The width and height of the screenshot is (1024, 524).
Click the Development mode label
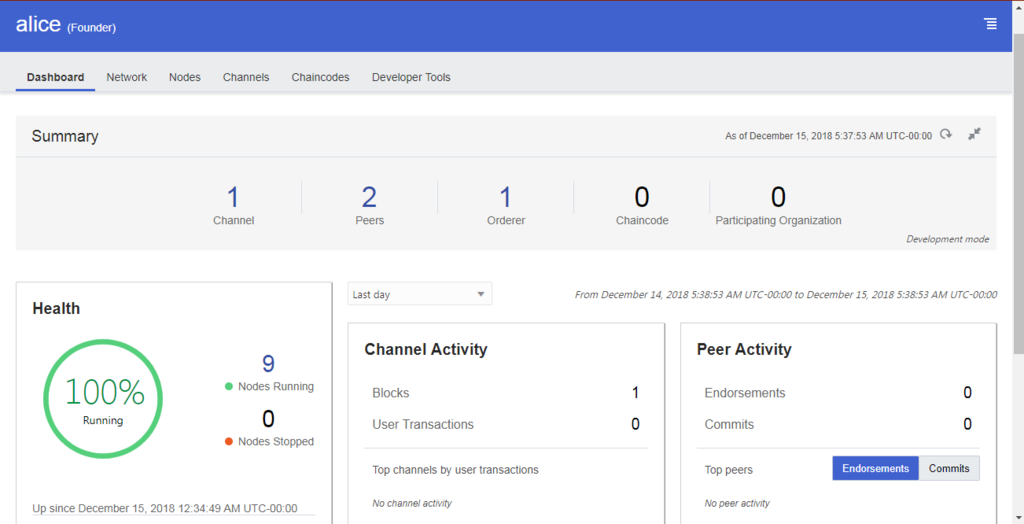[x=948, y=239]
